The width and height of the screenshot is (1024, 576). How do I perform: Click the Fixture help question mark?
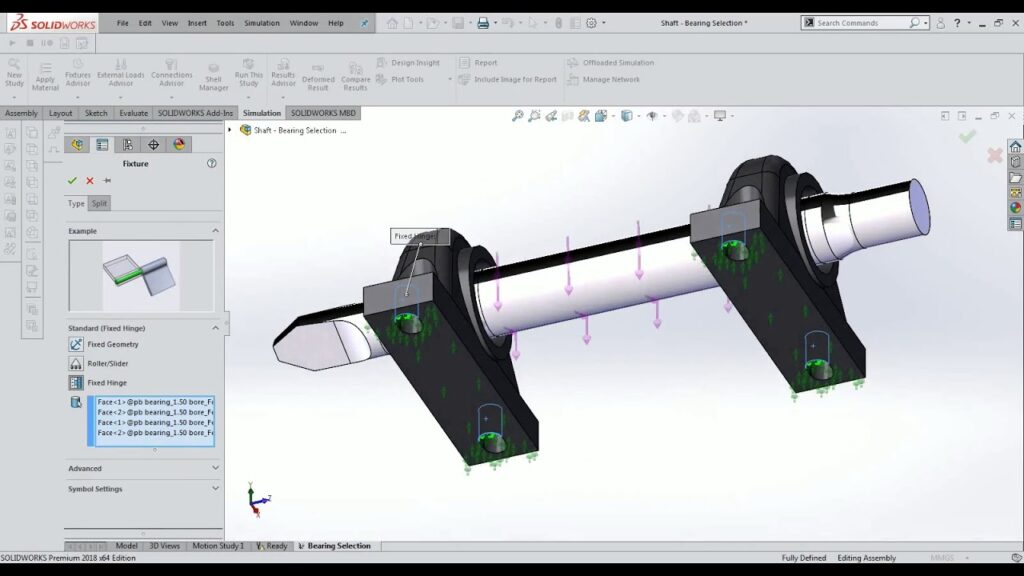pyautogui.click(x=212, y=163)
